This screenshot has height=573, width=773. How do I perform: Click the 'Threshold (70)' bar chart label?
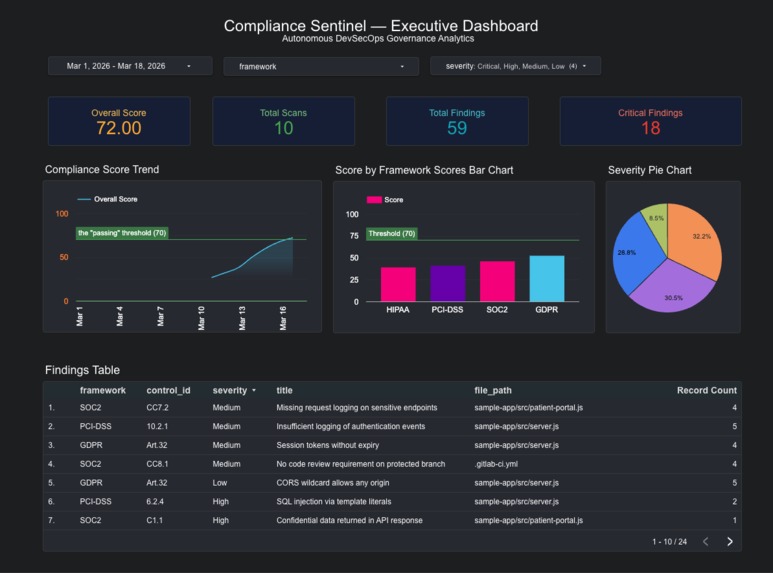pyautogui.click(x=392, y=234)
